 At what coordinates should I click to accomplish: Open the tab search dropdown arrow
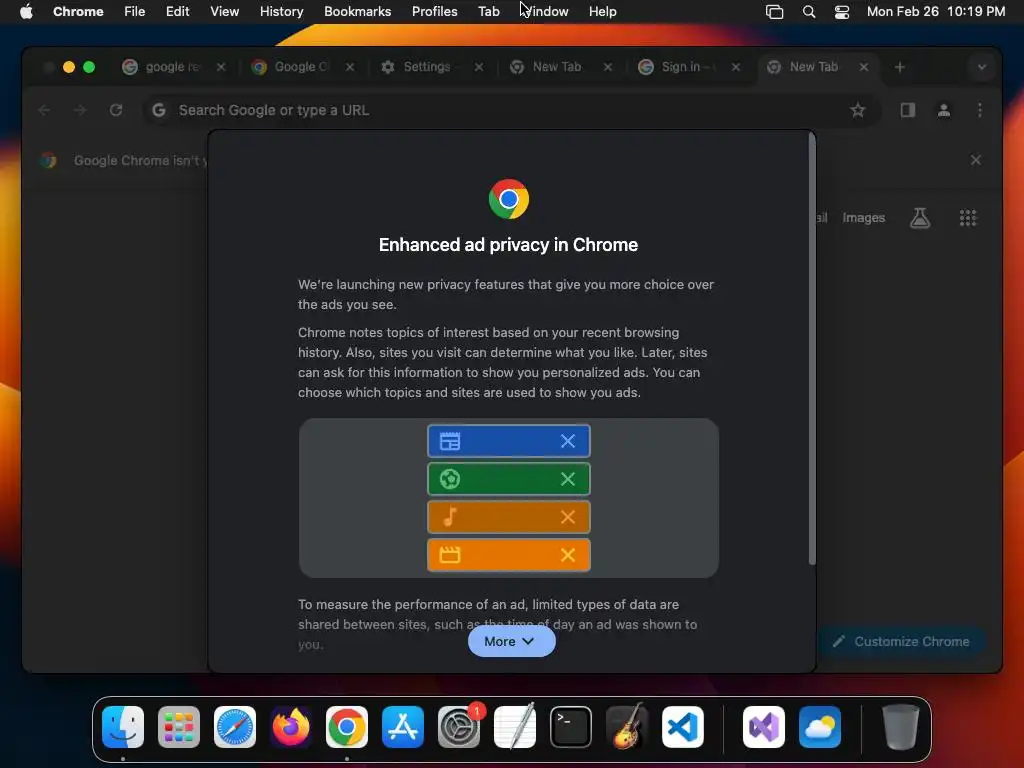(x=982, y=67)
